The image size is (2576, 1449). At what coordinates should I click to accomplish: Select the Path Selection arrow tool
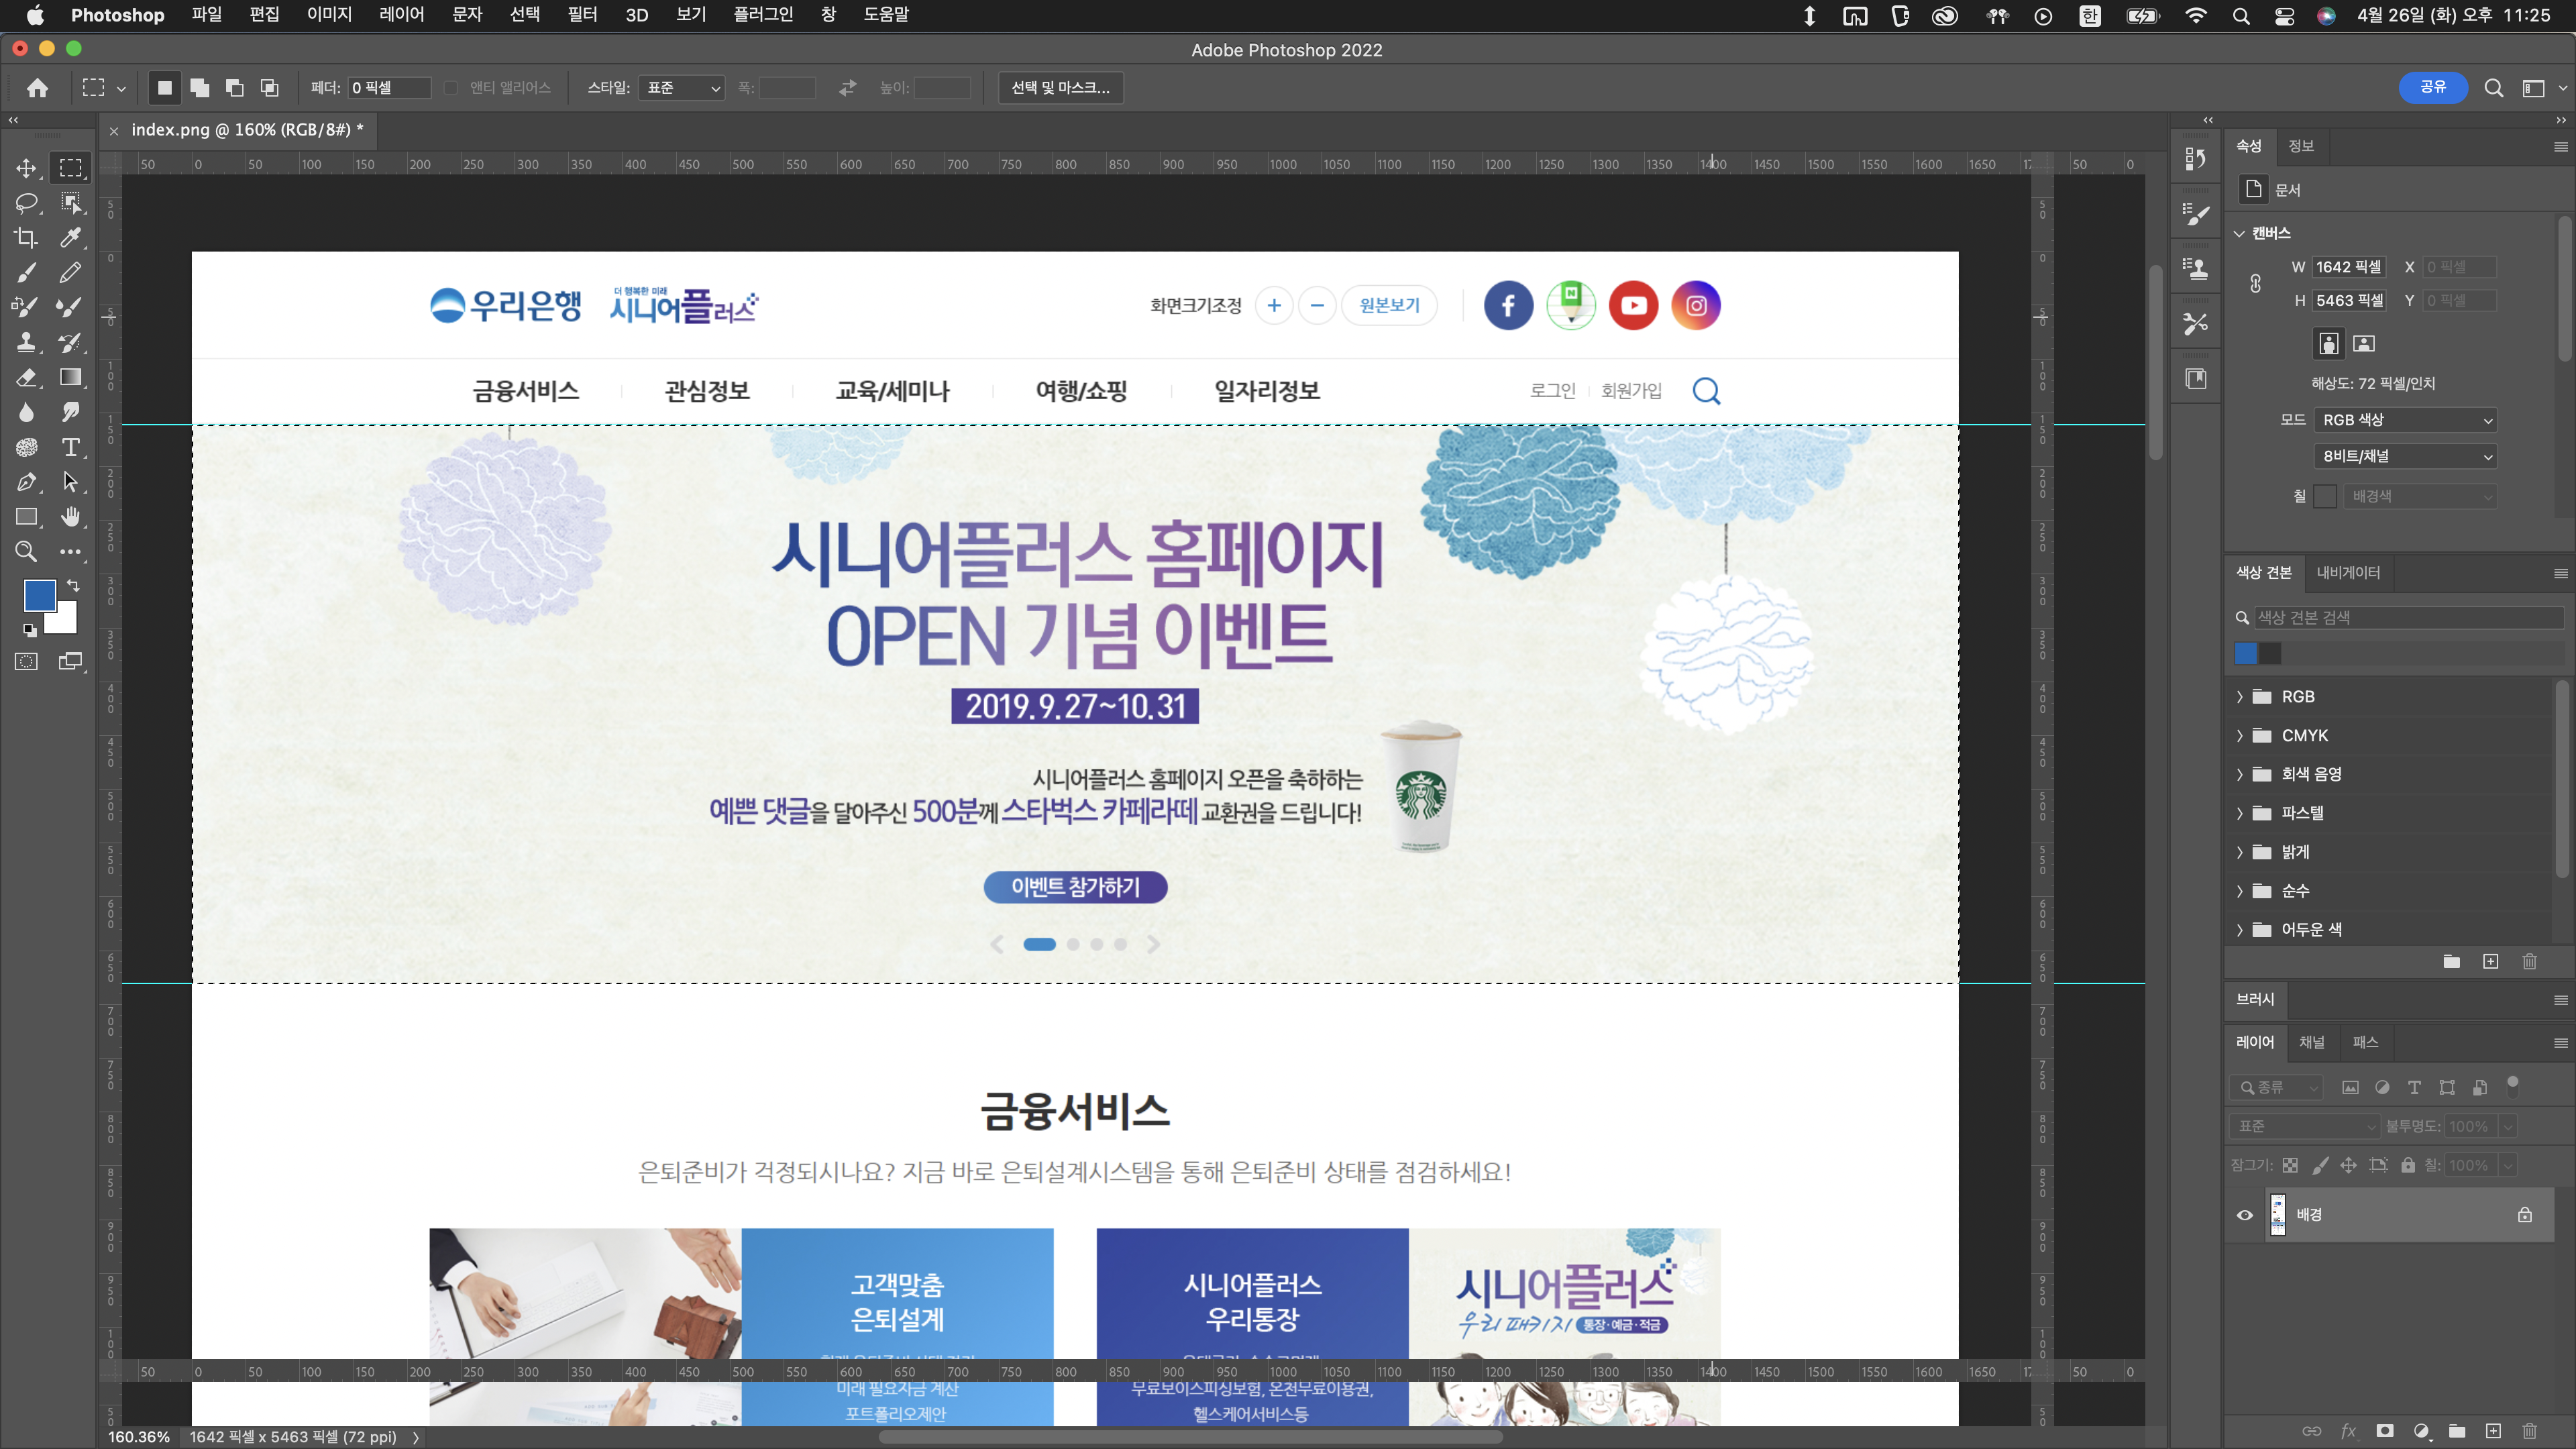70,482
